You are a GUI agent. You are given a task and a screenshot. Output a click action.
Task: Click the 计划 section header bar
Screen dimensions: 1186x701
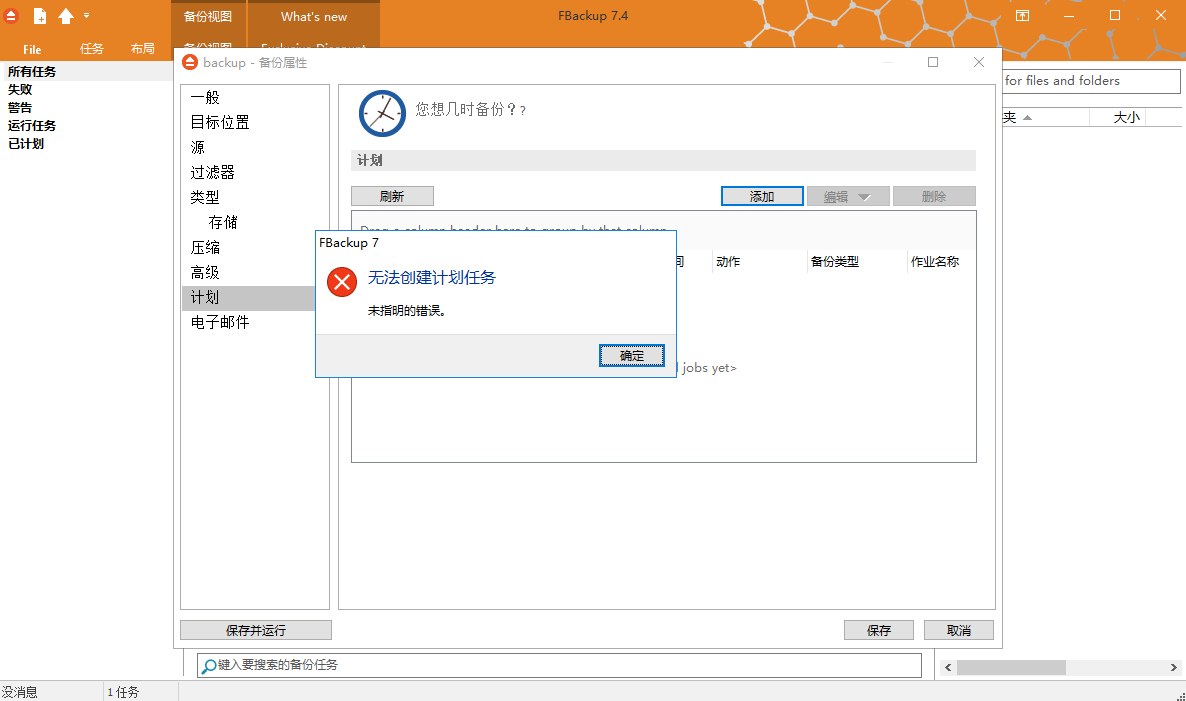(x=663, y=160)
